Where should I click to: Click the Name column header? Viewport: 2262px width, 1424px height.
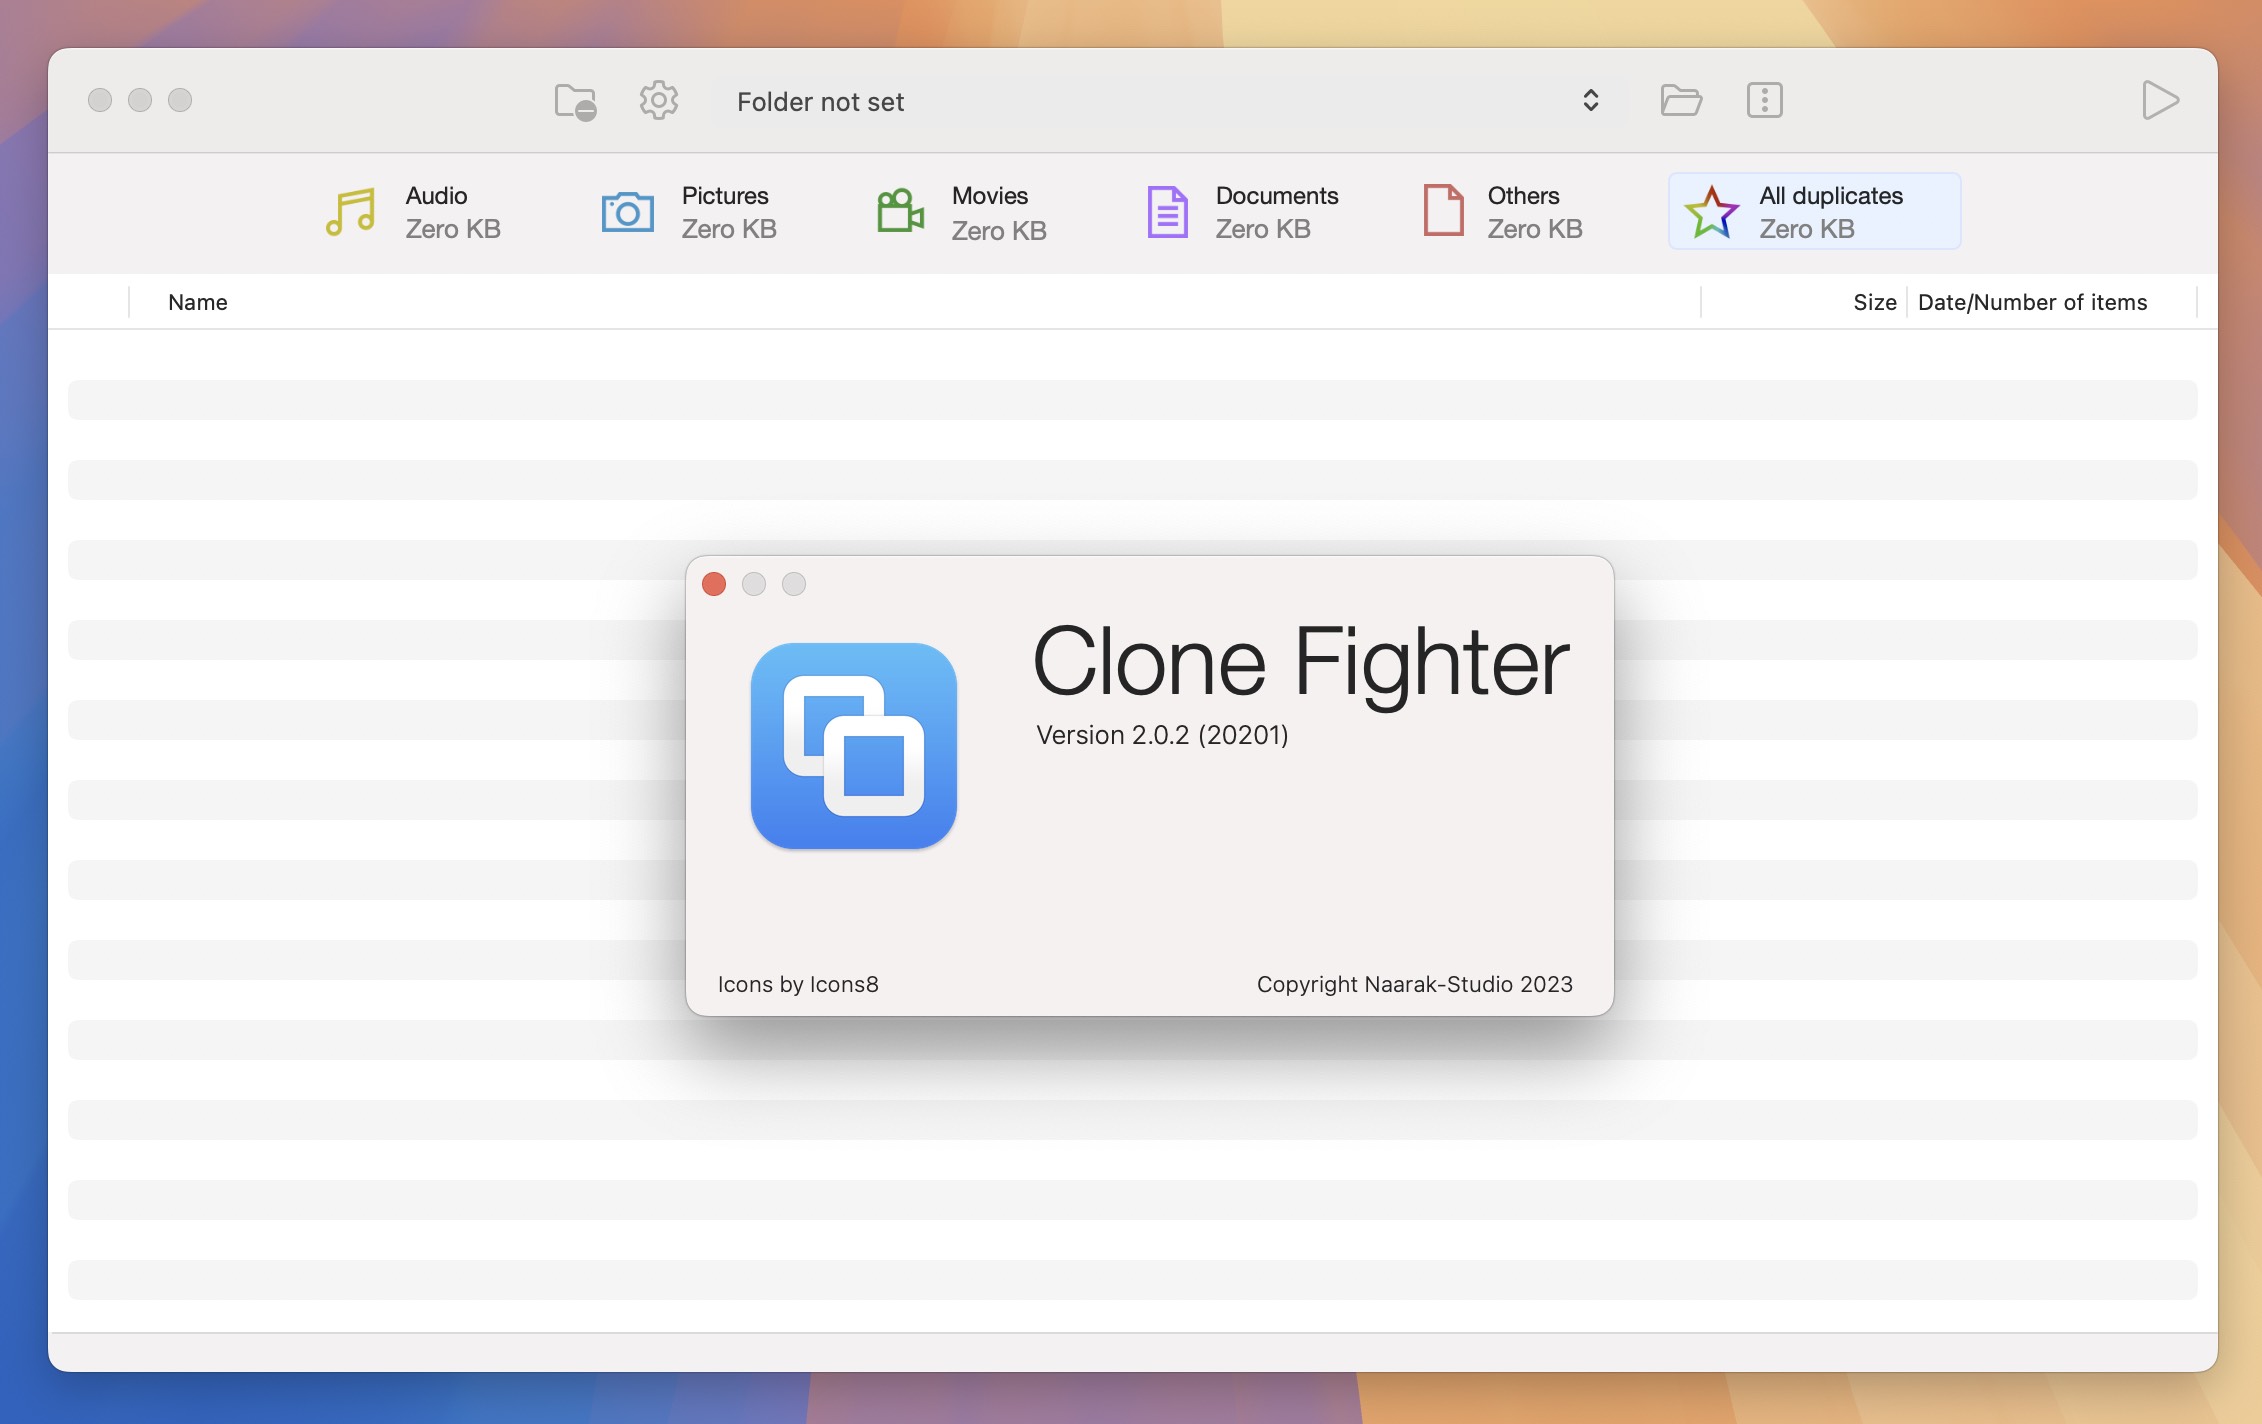click(x=197, y=300)
